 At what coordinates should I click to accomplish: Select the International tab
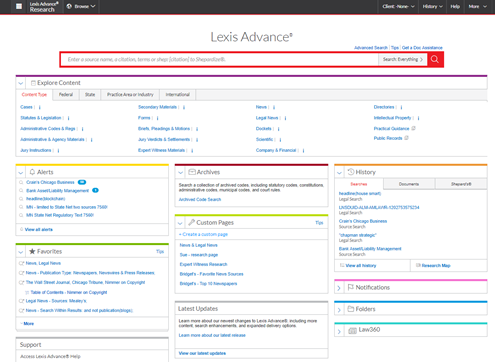pyautogui.click(x=177, y=95)
